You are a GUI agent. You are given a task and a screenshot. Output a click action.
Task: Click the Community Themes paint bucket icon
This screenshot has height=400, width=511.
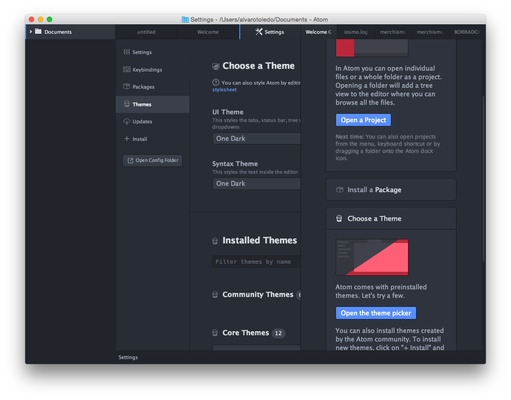215,295
